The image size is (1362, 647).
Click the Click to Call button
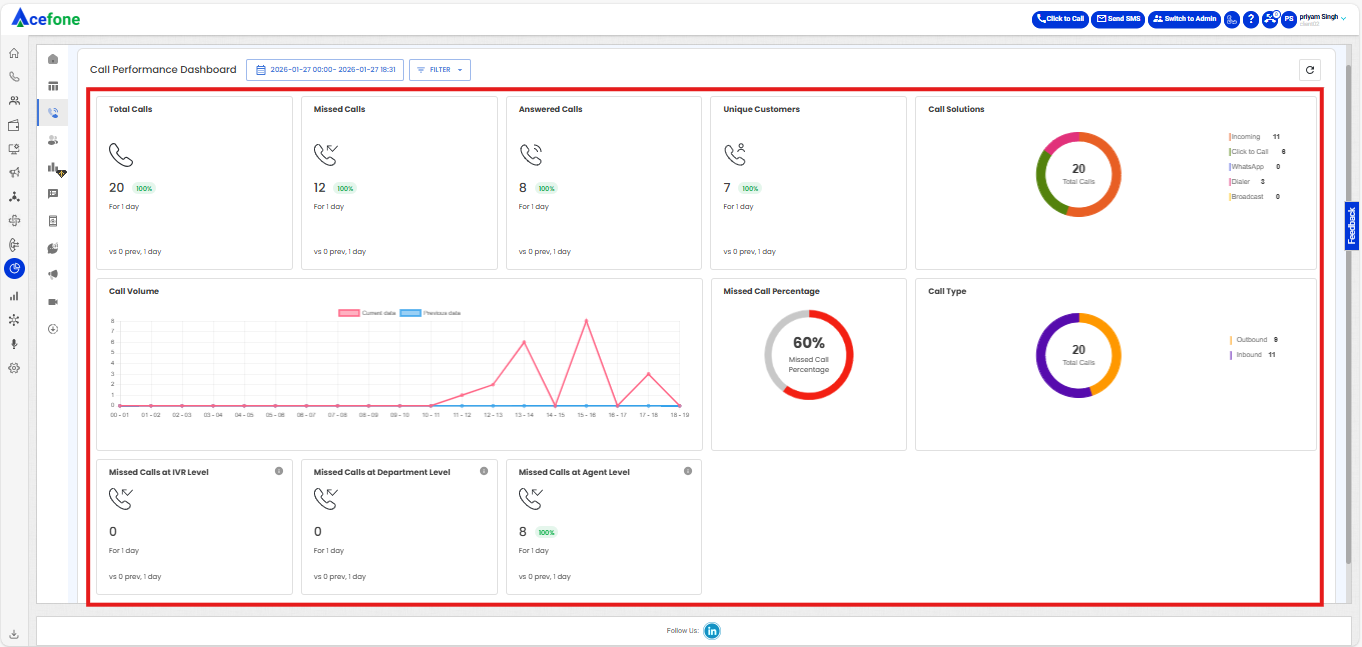[x=1060, y=19]
